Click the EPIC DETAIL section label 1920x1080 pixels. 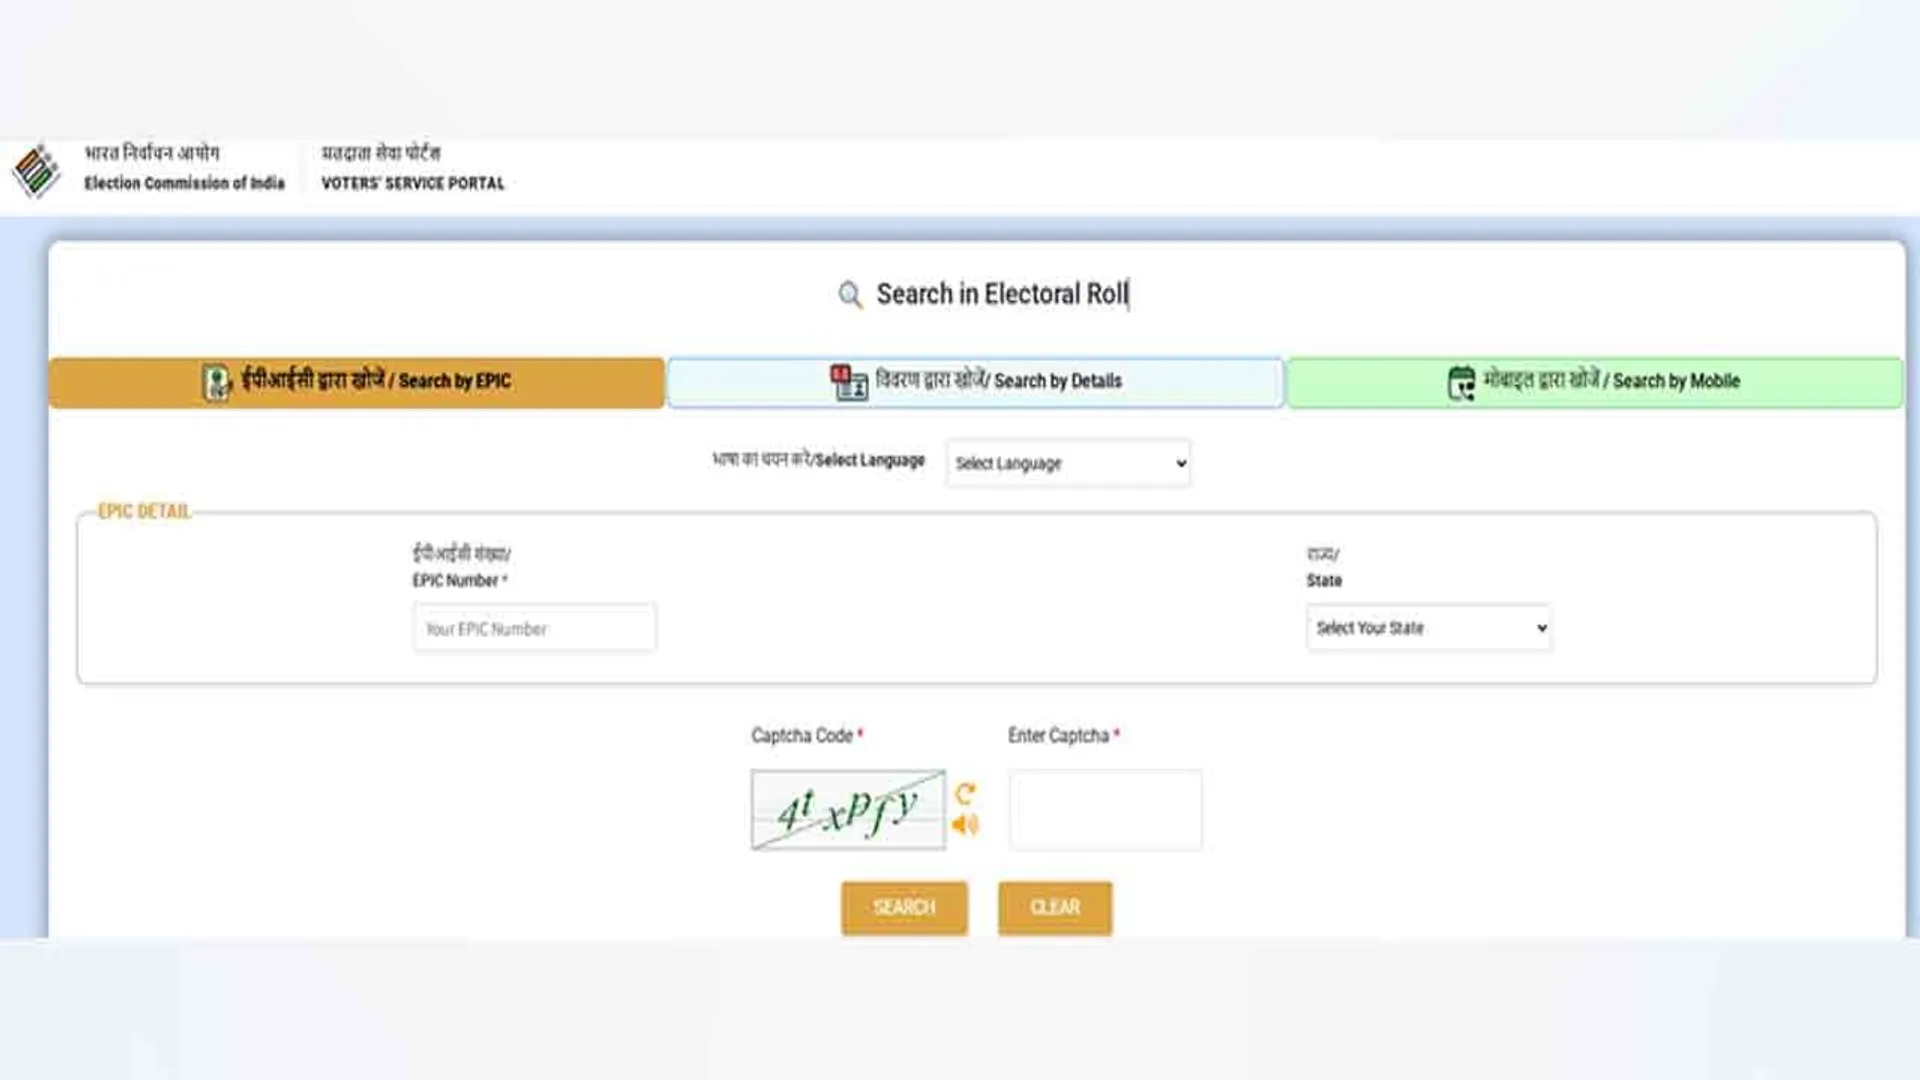[x=147, y=511]
